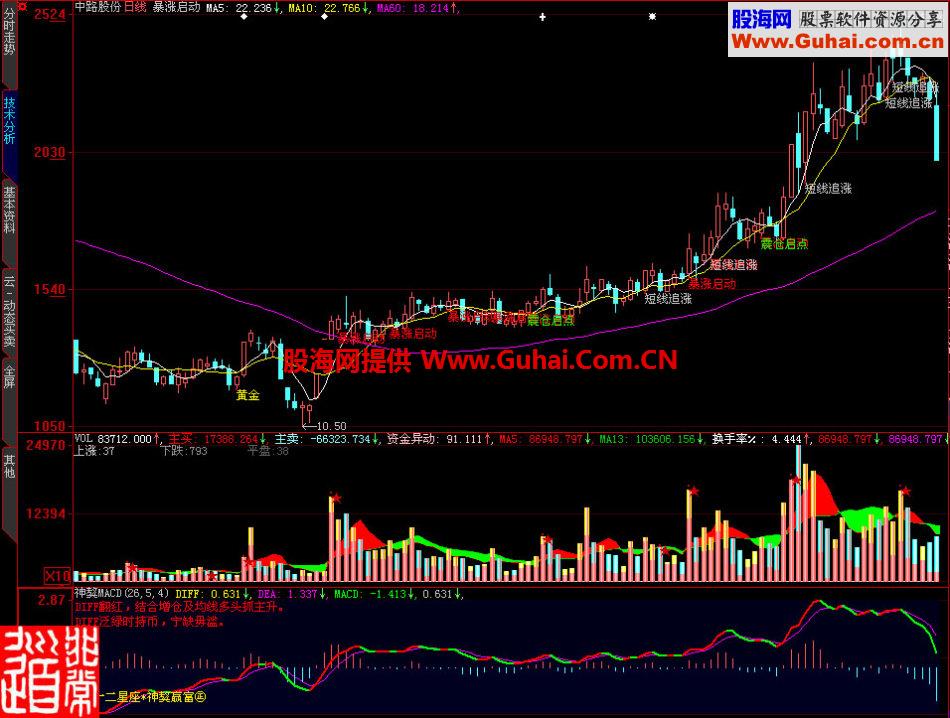Viewport: 950px width, 718px height.
Task: Click the X10 volume scale label
Action: [x=58, y=576]
